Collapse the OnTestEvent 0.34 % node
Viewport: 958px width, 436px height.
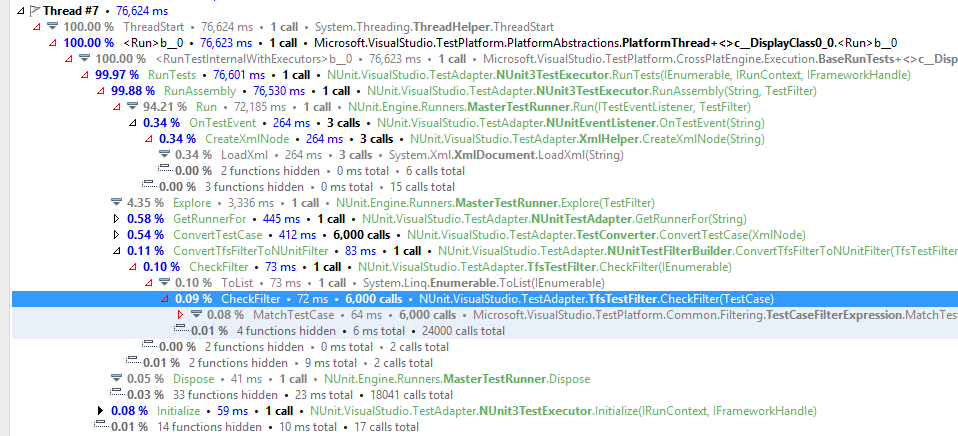tap(132, 123)
